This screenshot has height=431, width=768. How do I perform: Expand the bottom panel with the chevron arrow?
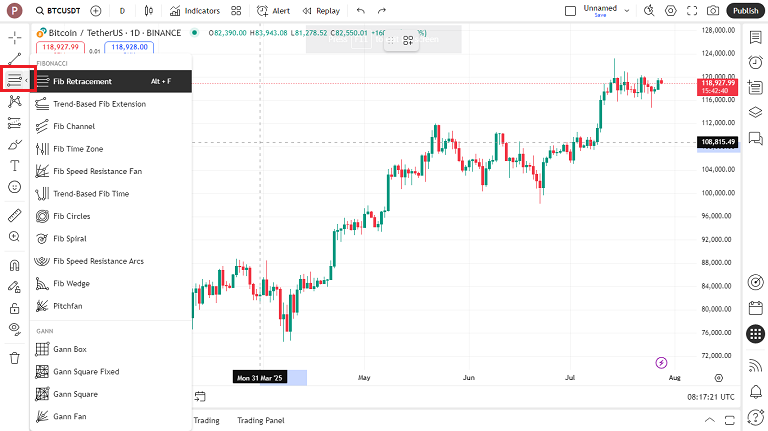(710, 421)
